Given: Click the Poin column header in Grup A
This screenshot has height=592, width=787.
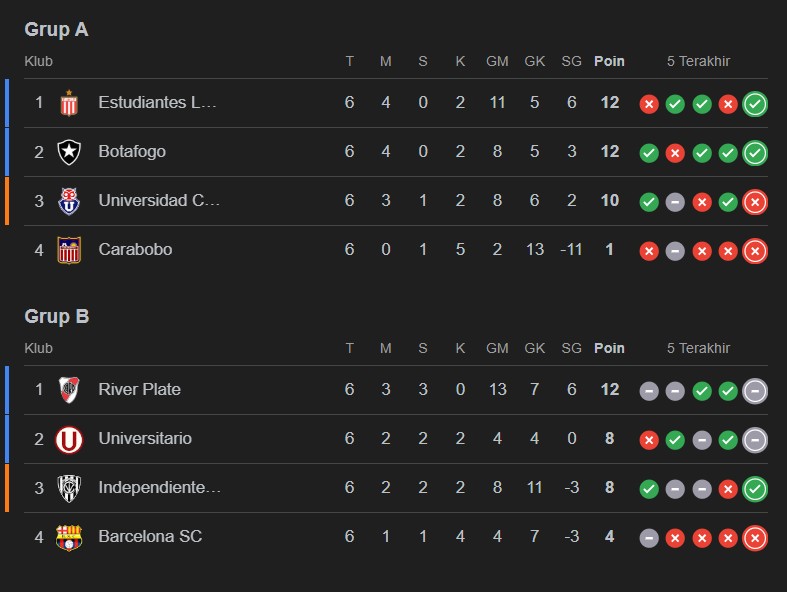Looking at the screenshot, I should pyautogui.click(x=609, y=61).
